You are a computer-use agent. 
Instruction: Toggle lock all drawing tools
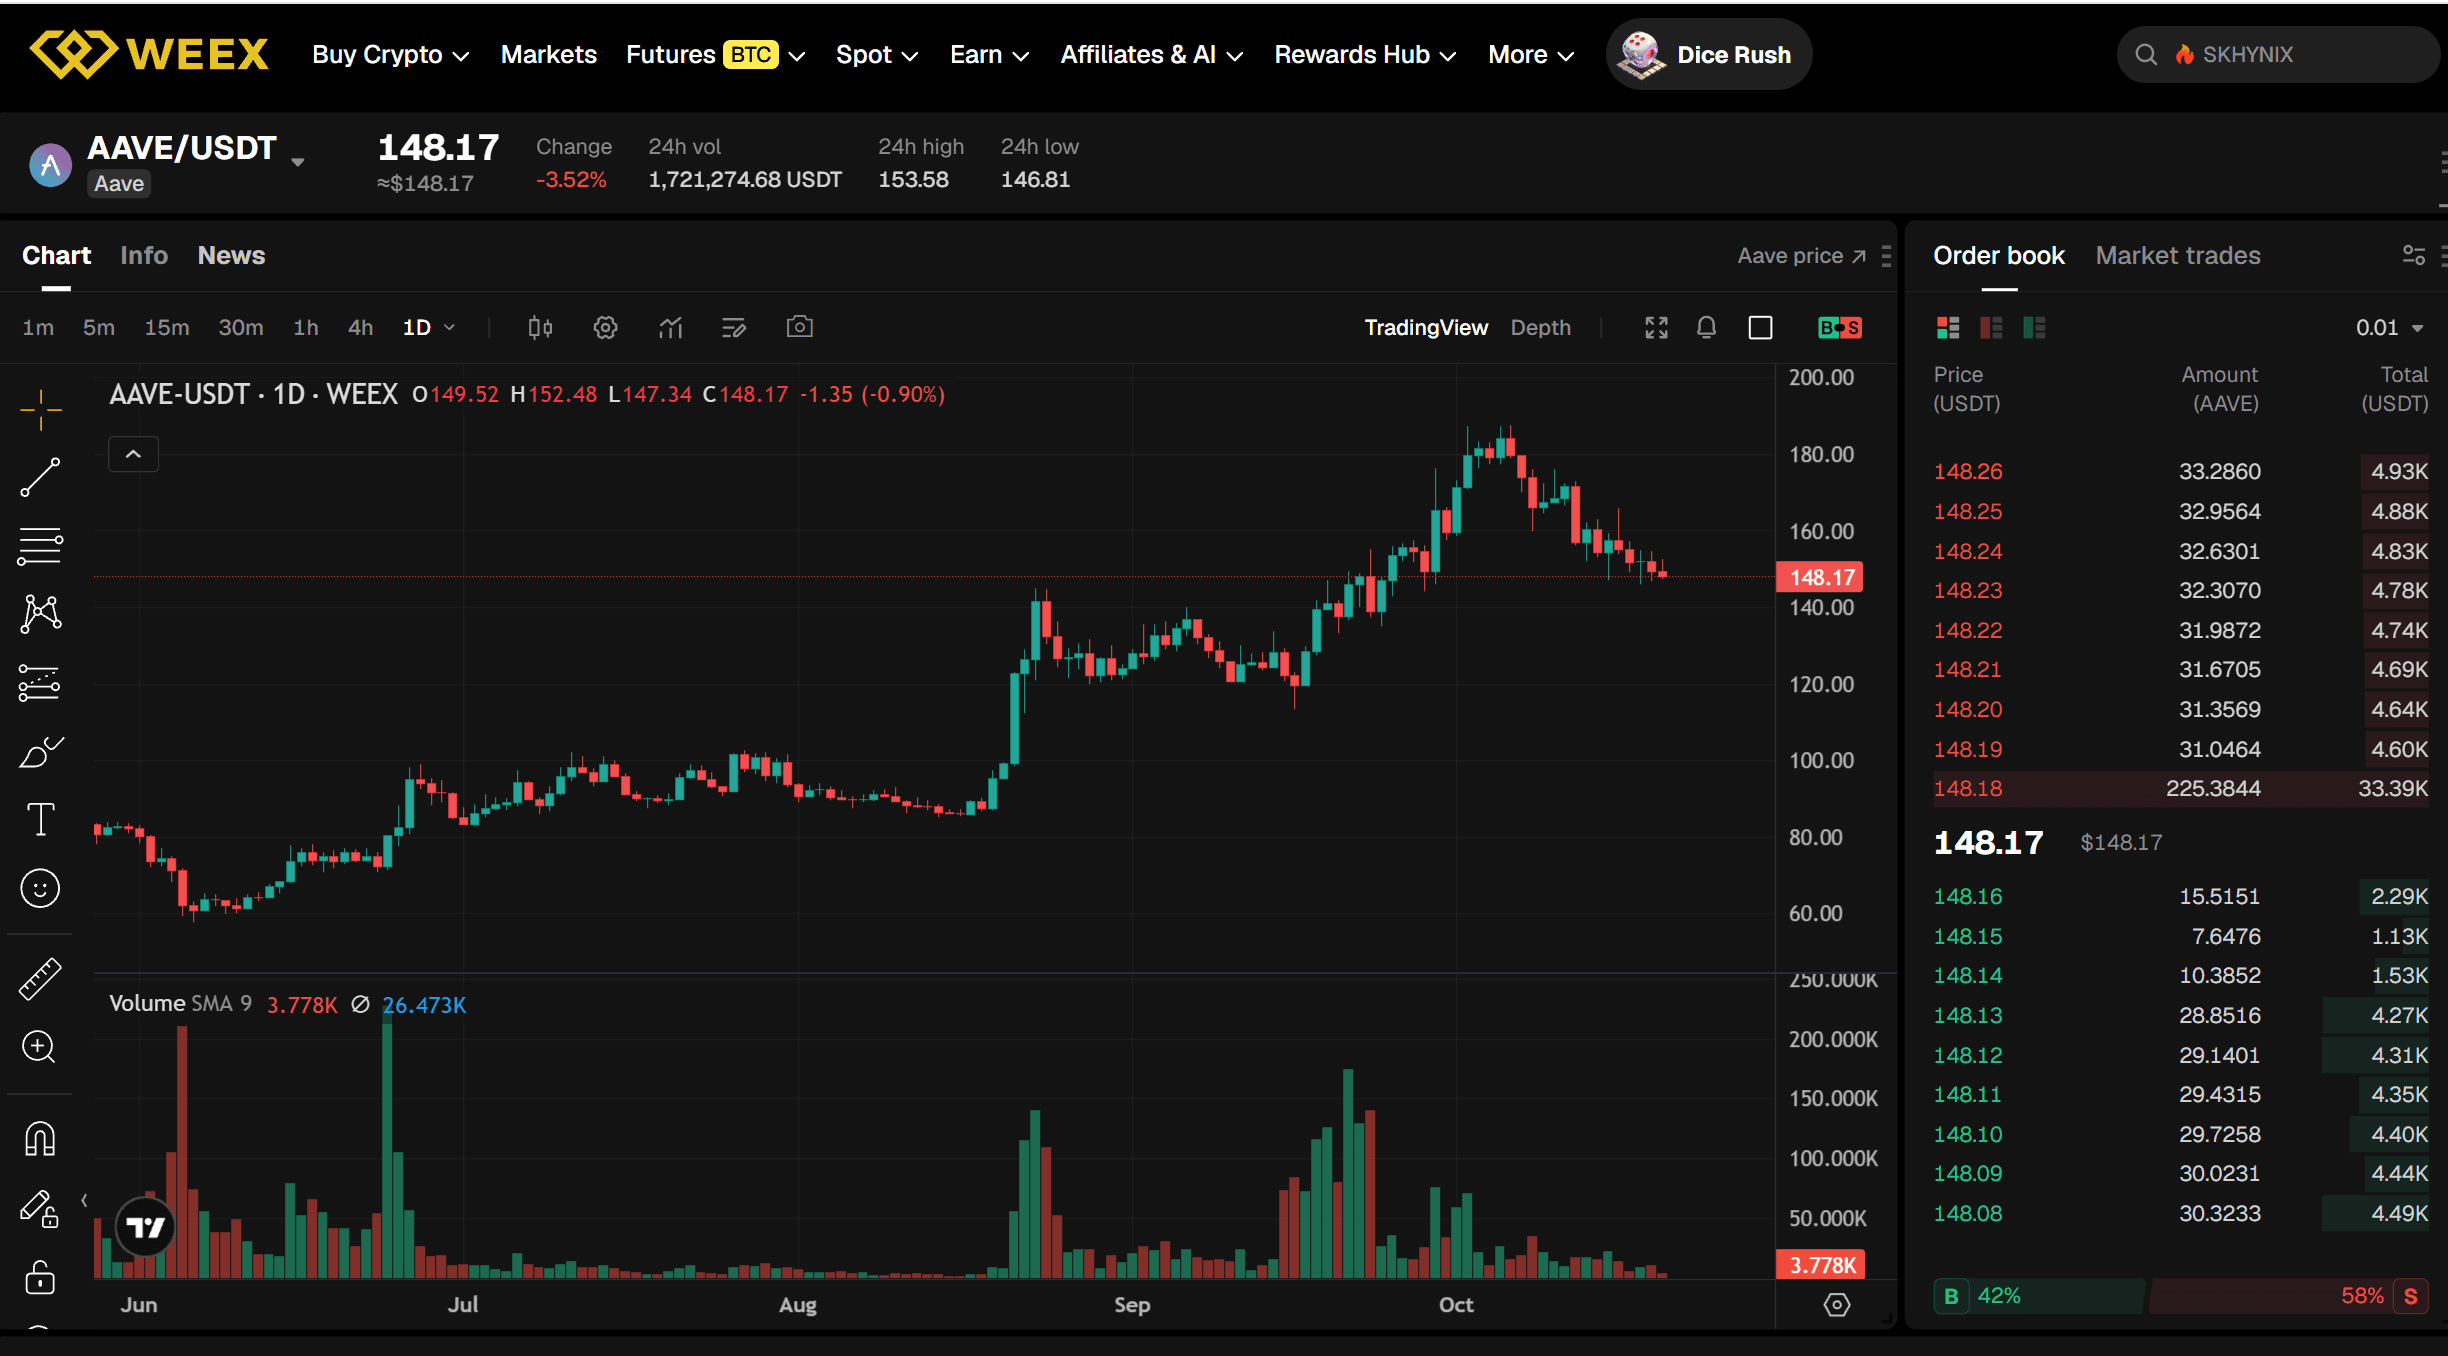(x=40, y=1277)
